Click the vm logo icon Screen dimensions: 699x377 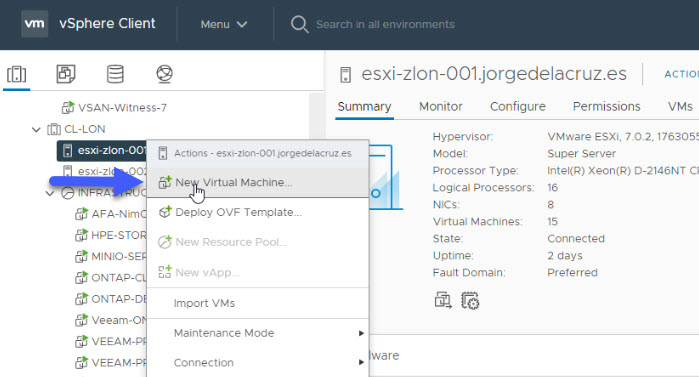coord(34,24)
